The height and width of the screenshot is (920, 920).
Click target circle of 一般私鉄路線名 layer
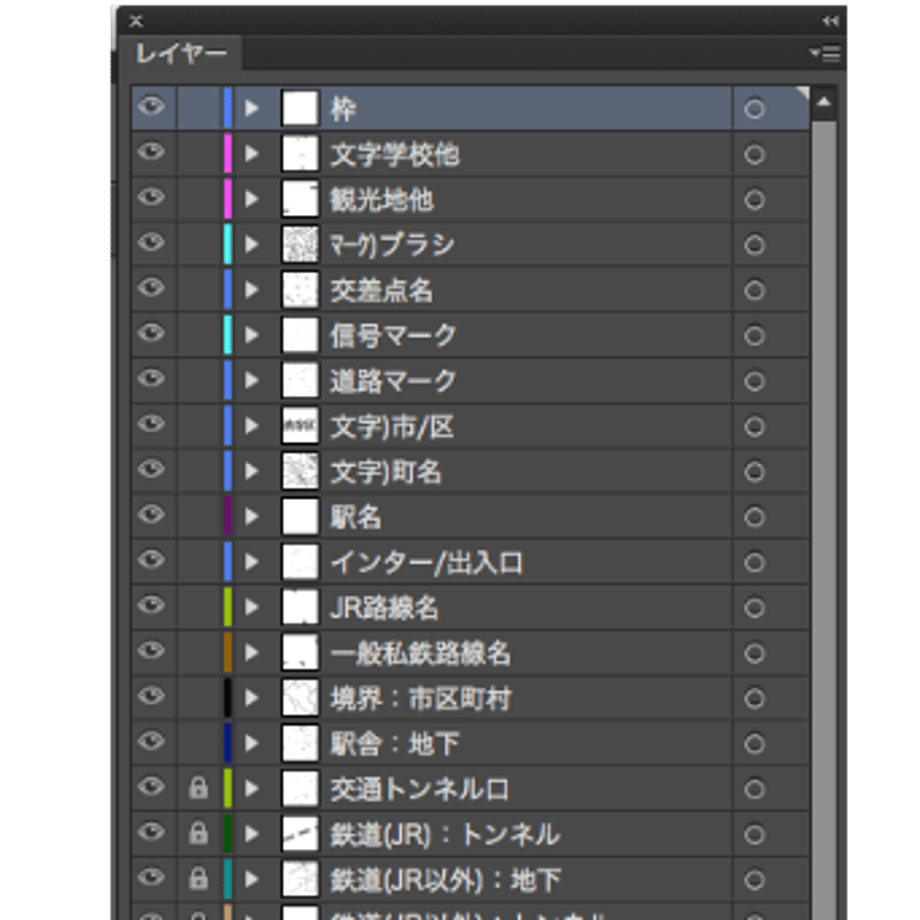755,654
